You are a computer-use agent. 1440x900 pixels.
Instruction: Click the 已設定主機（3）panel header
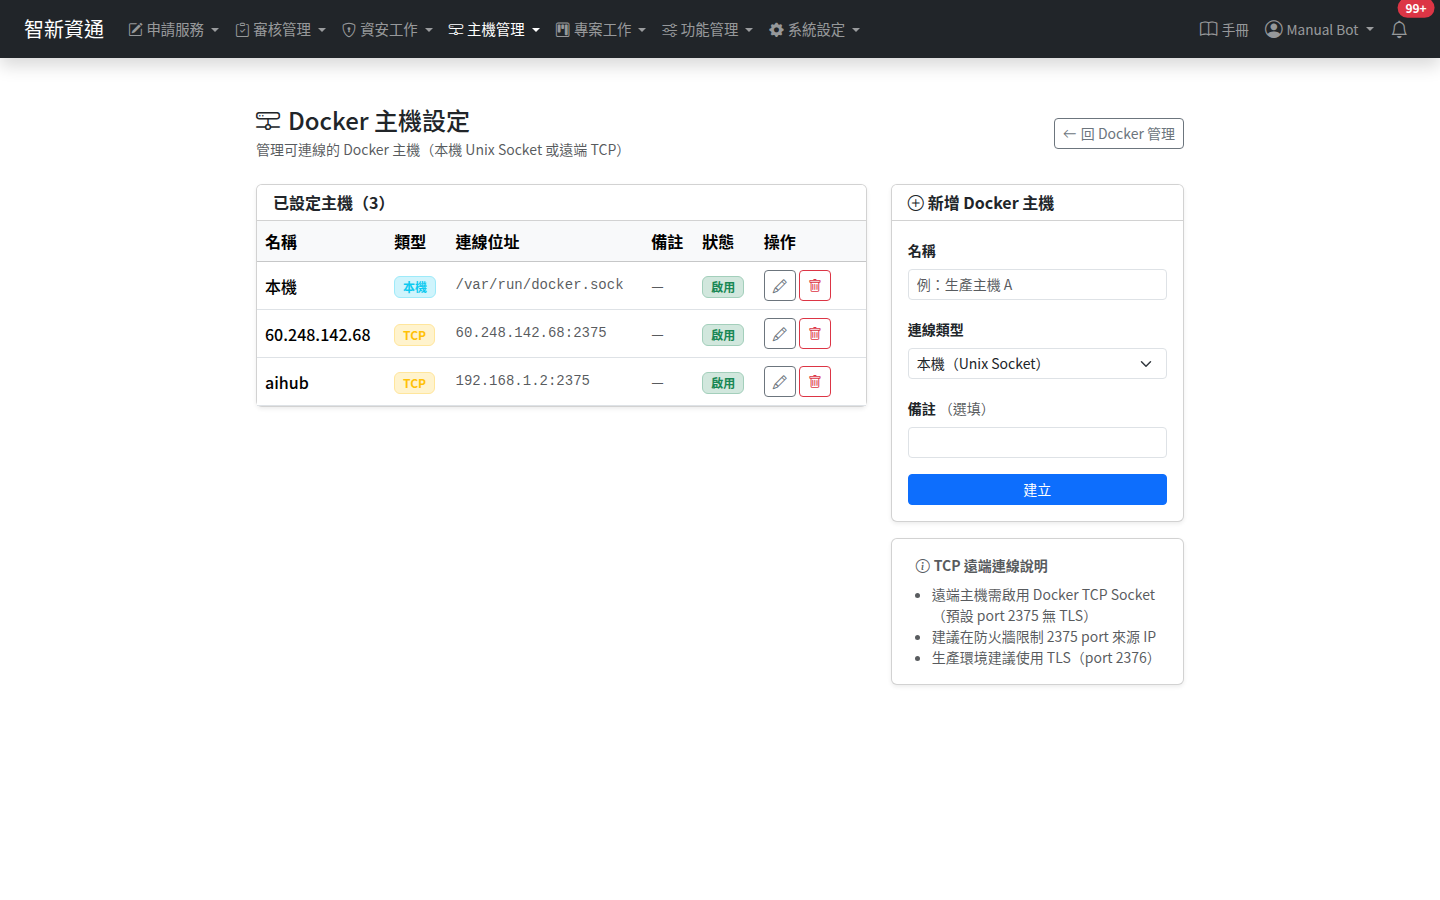click(x=561, y=203)
